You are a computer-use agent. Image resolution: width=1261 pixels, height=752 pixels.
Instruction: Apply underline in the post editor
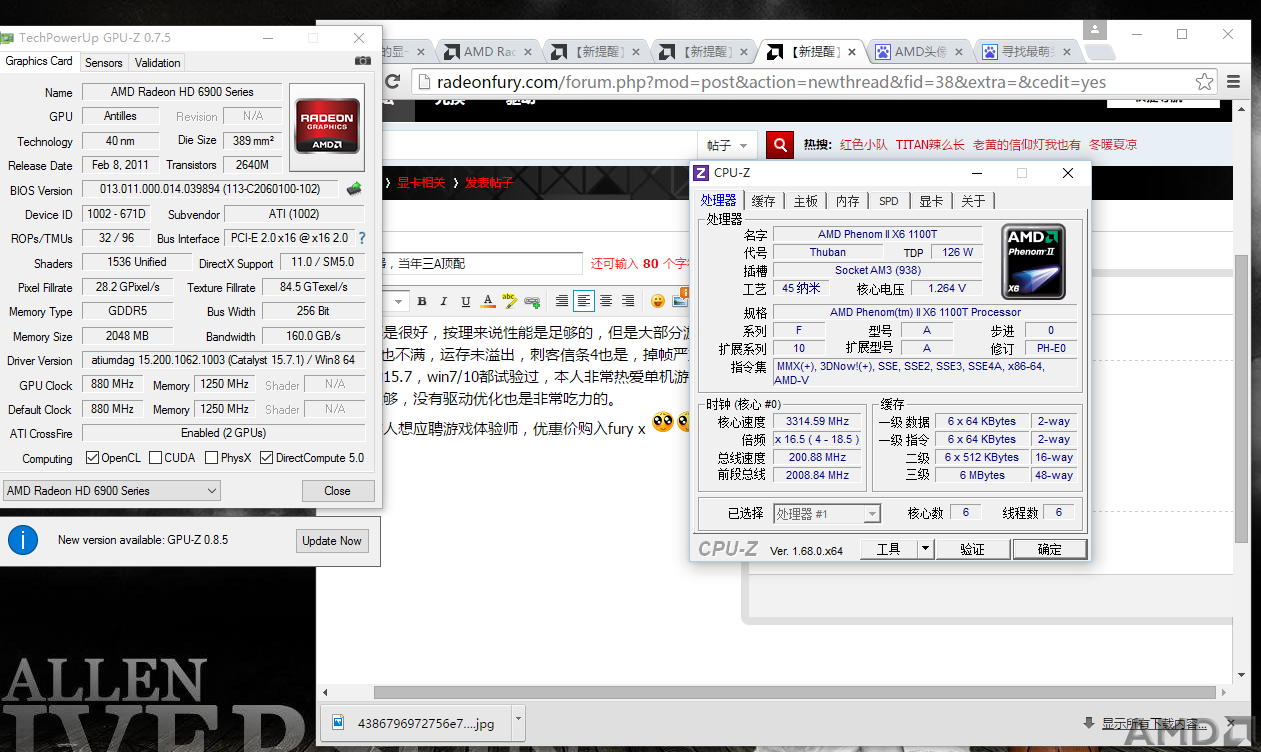pyautogui.click(x=466, y=301)
